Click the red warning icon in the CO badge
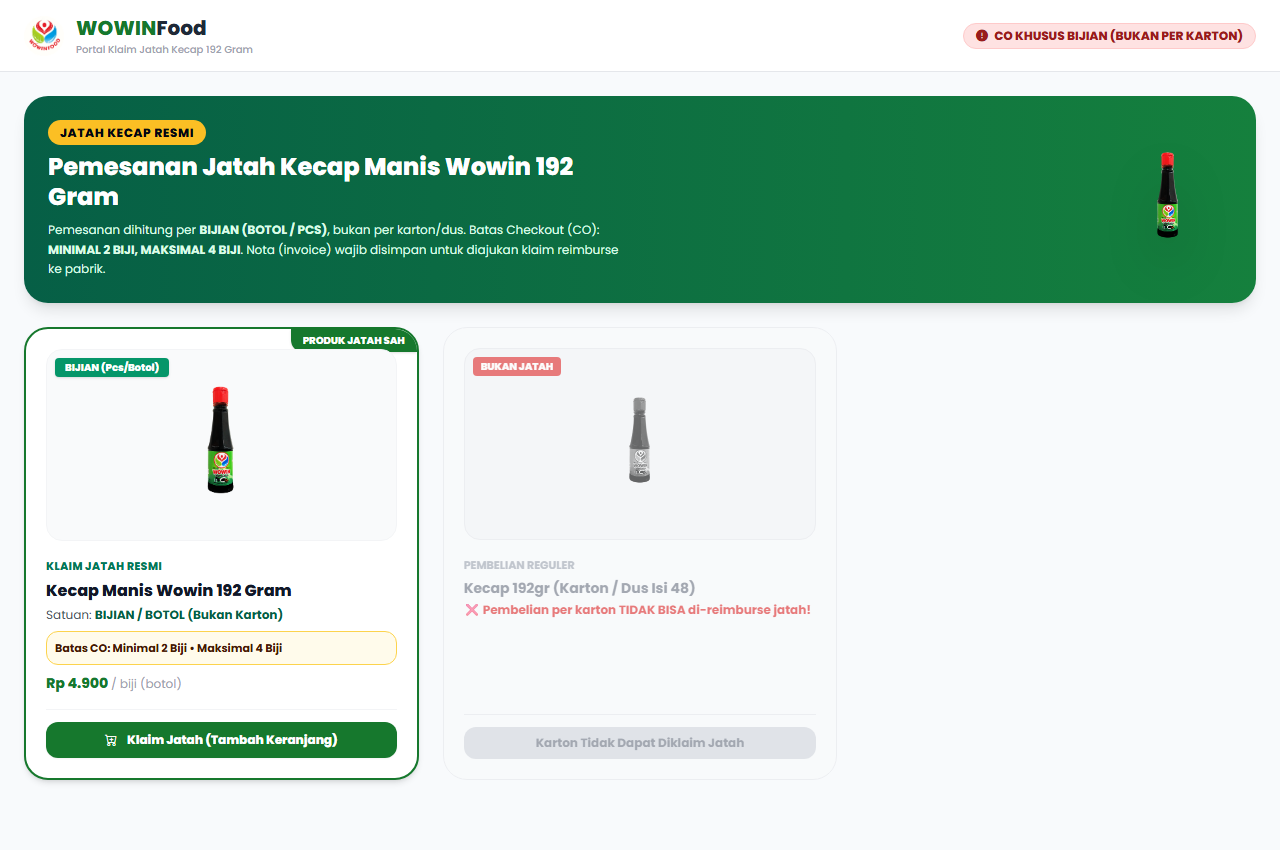 click(x=982, y=36)
